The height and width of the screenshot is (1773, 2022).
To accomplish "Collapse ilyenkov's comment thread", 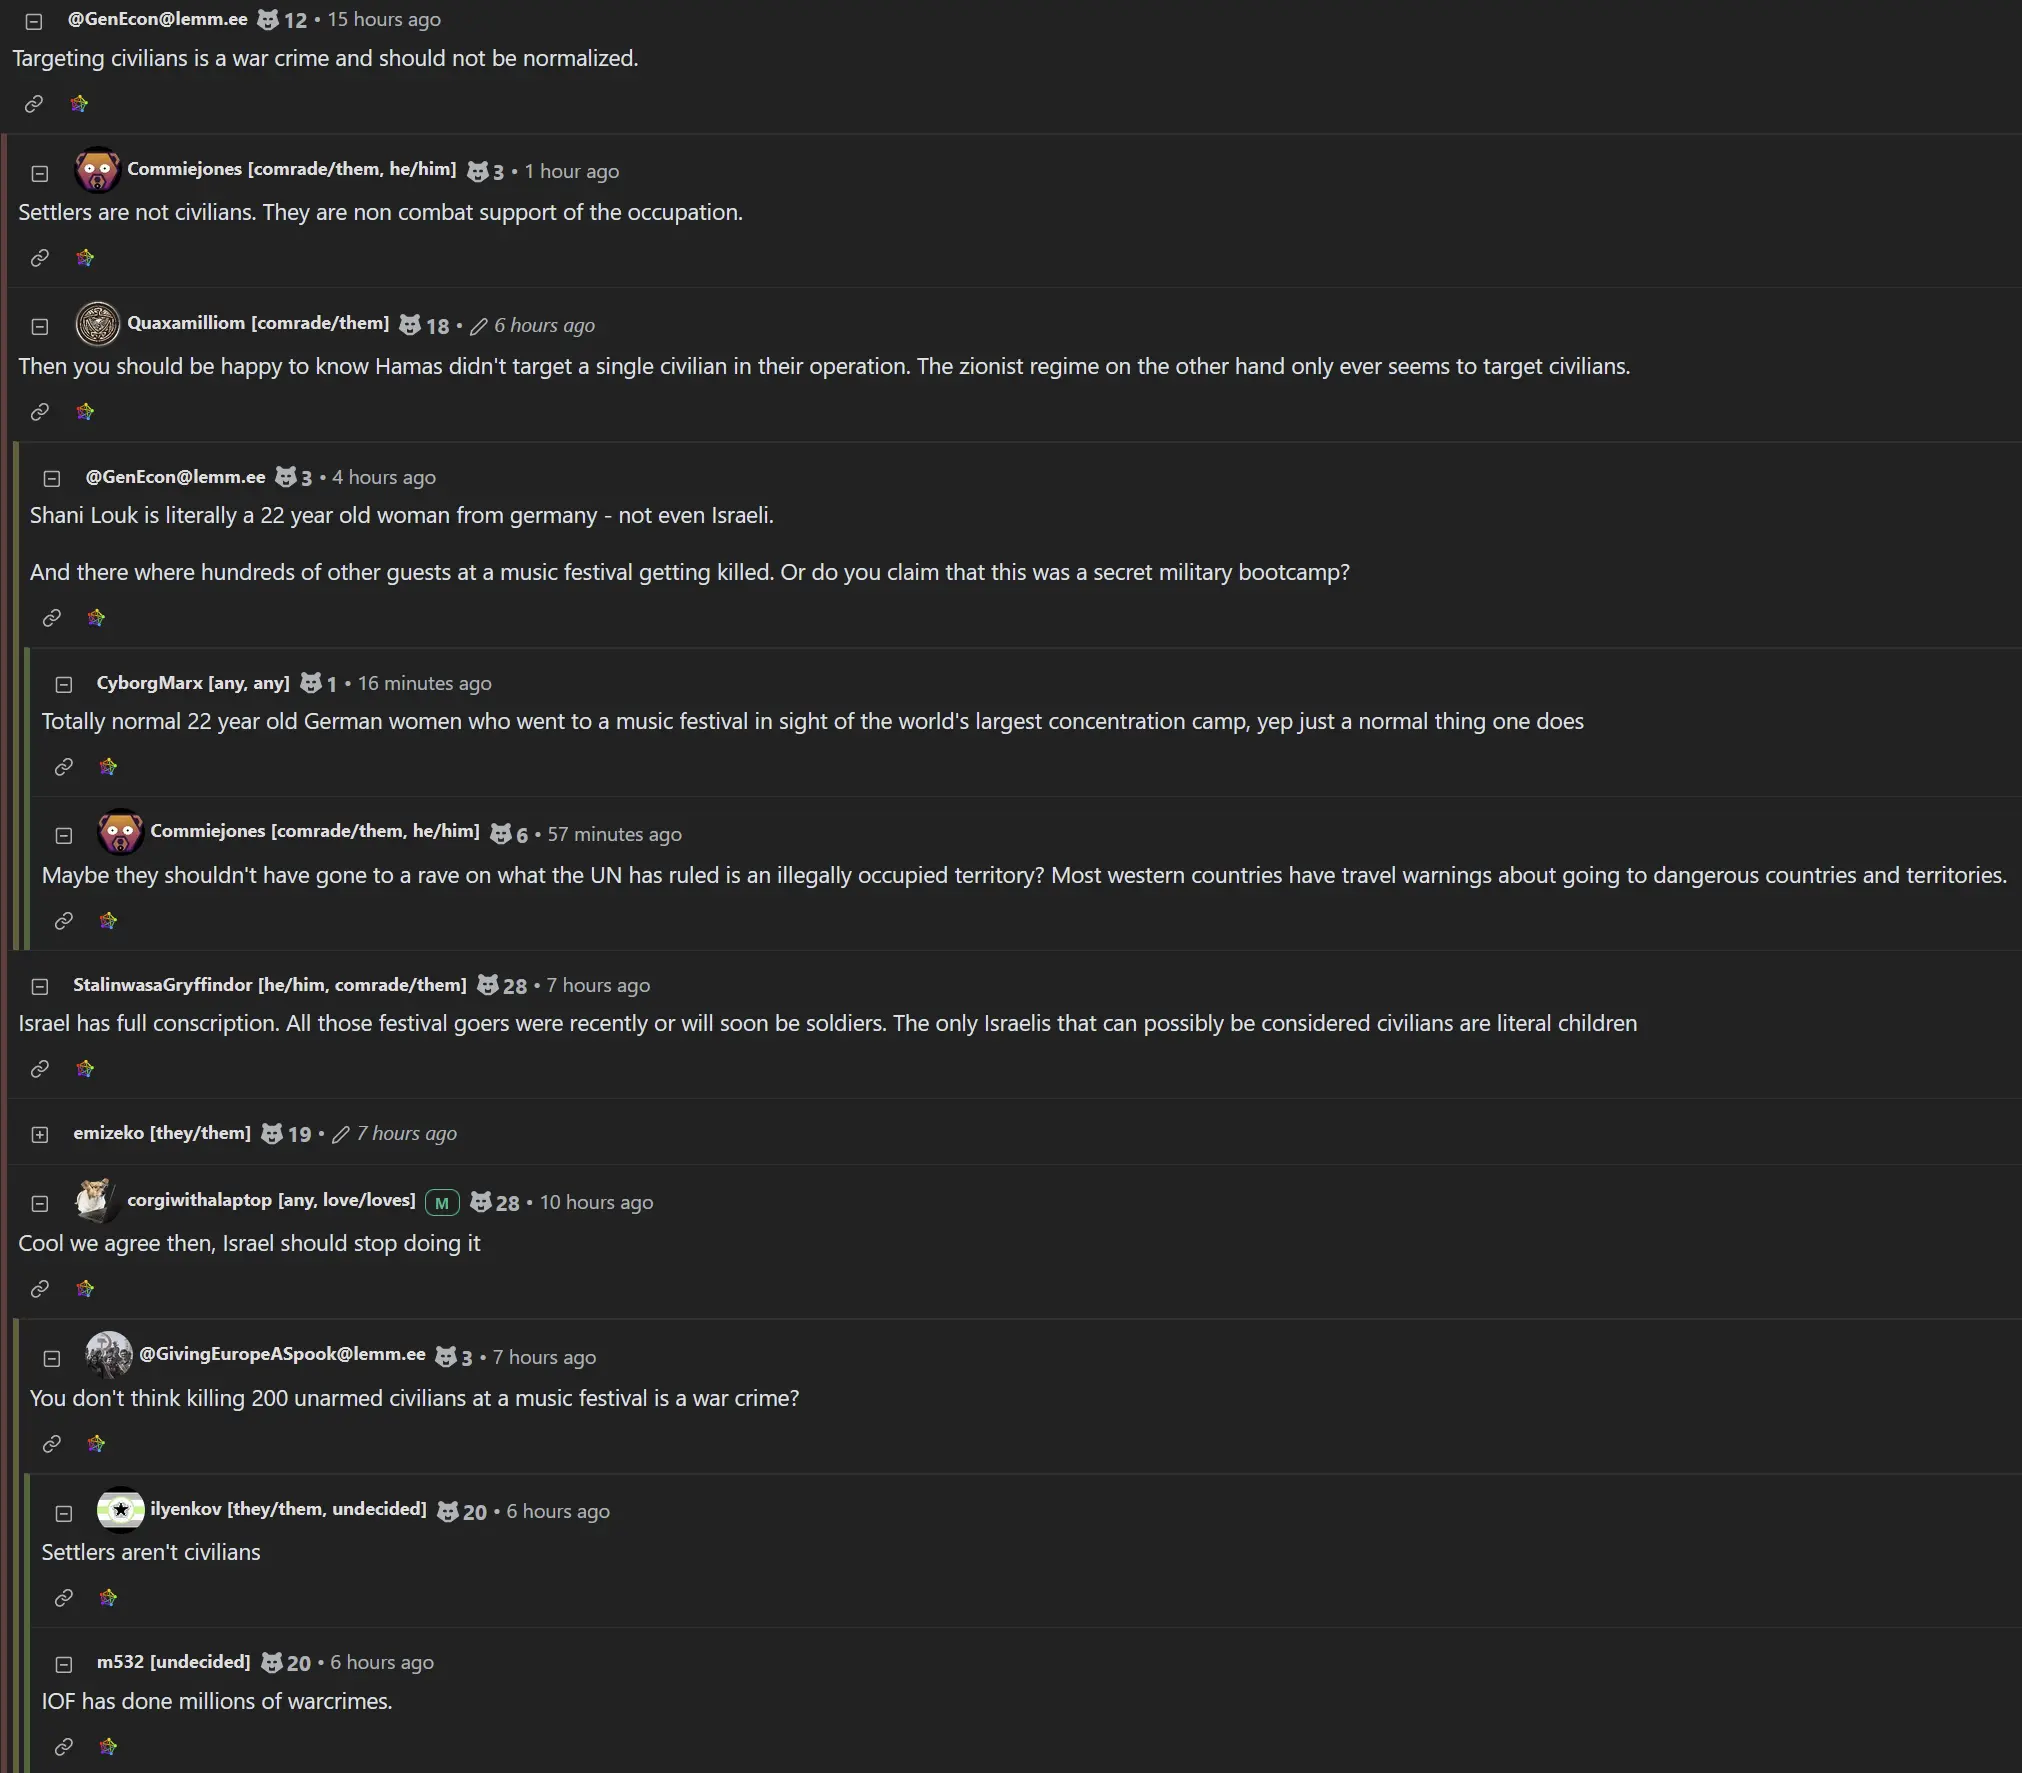I will [64, 1514].
